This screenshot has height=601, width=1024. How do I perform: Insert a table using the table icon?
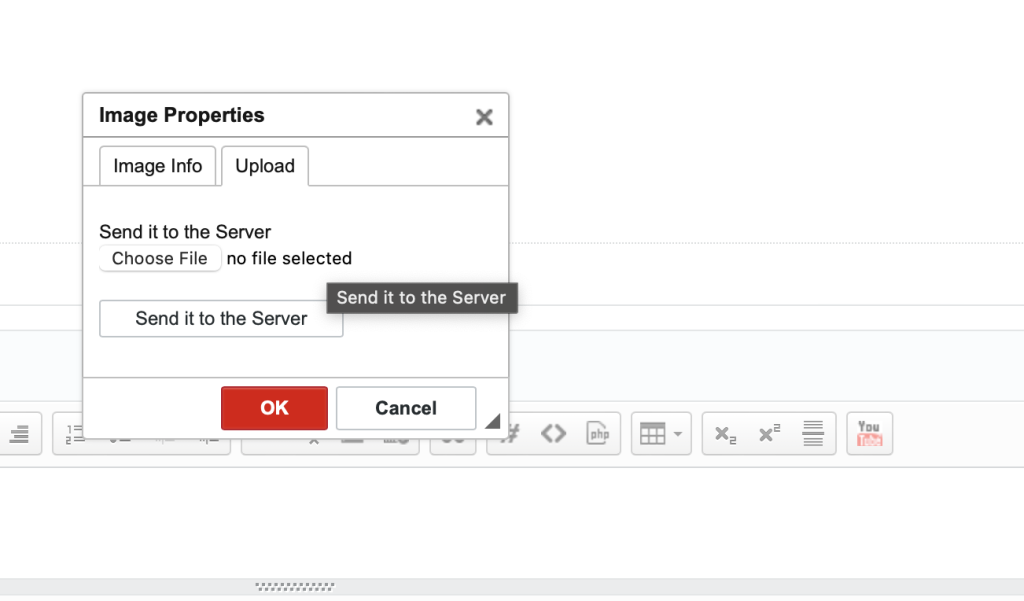[x=652, y=434]
